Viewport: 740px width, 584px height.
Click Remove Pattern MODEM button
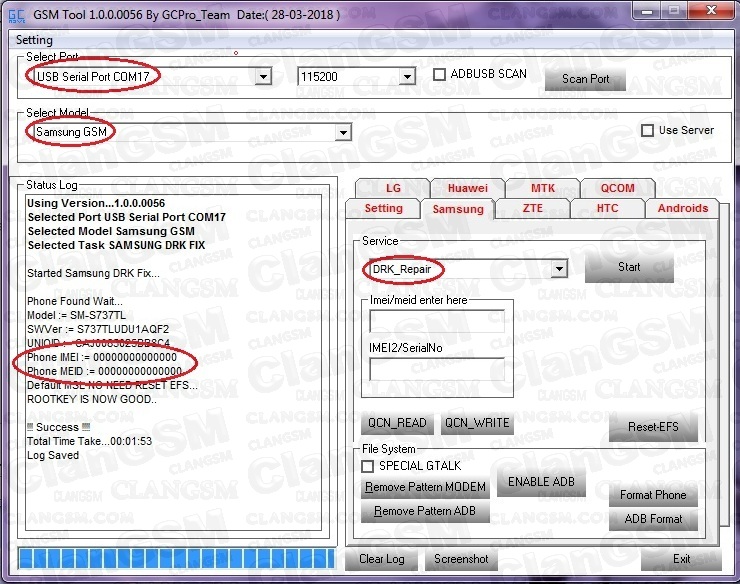[425, 487]
